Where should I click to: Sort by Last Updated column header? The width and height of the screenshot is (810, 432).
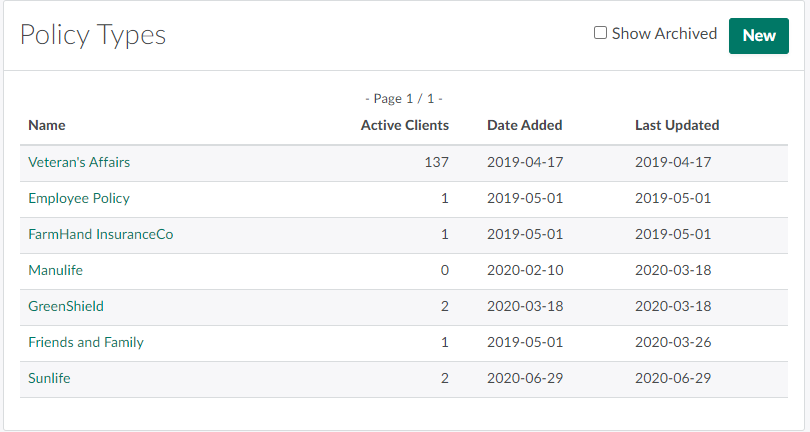click(x=677, y=125)
